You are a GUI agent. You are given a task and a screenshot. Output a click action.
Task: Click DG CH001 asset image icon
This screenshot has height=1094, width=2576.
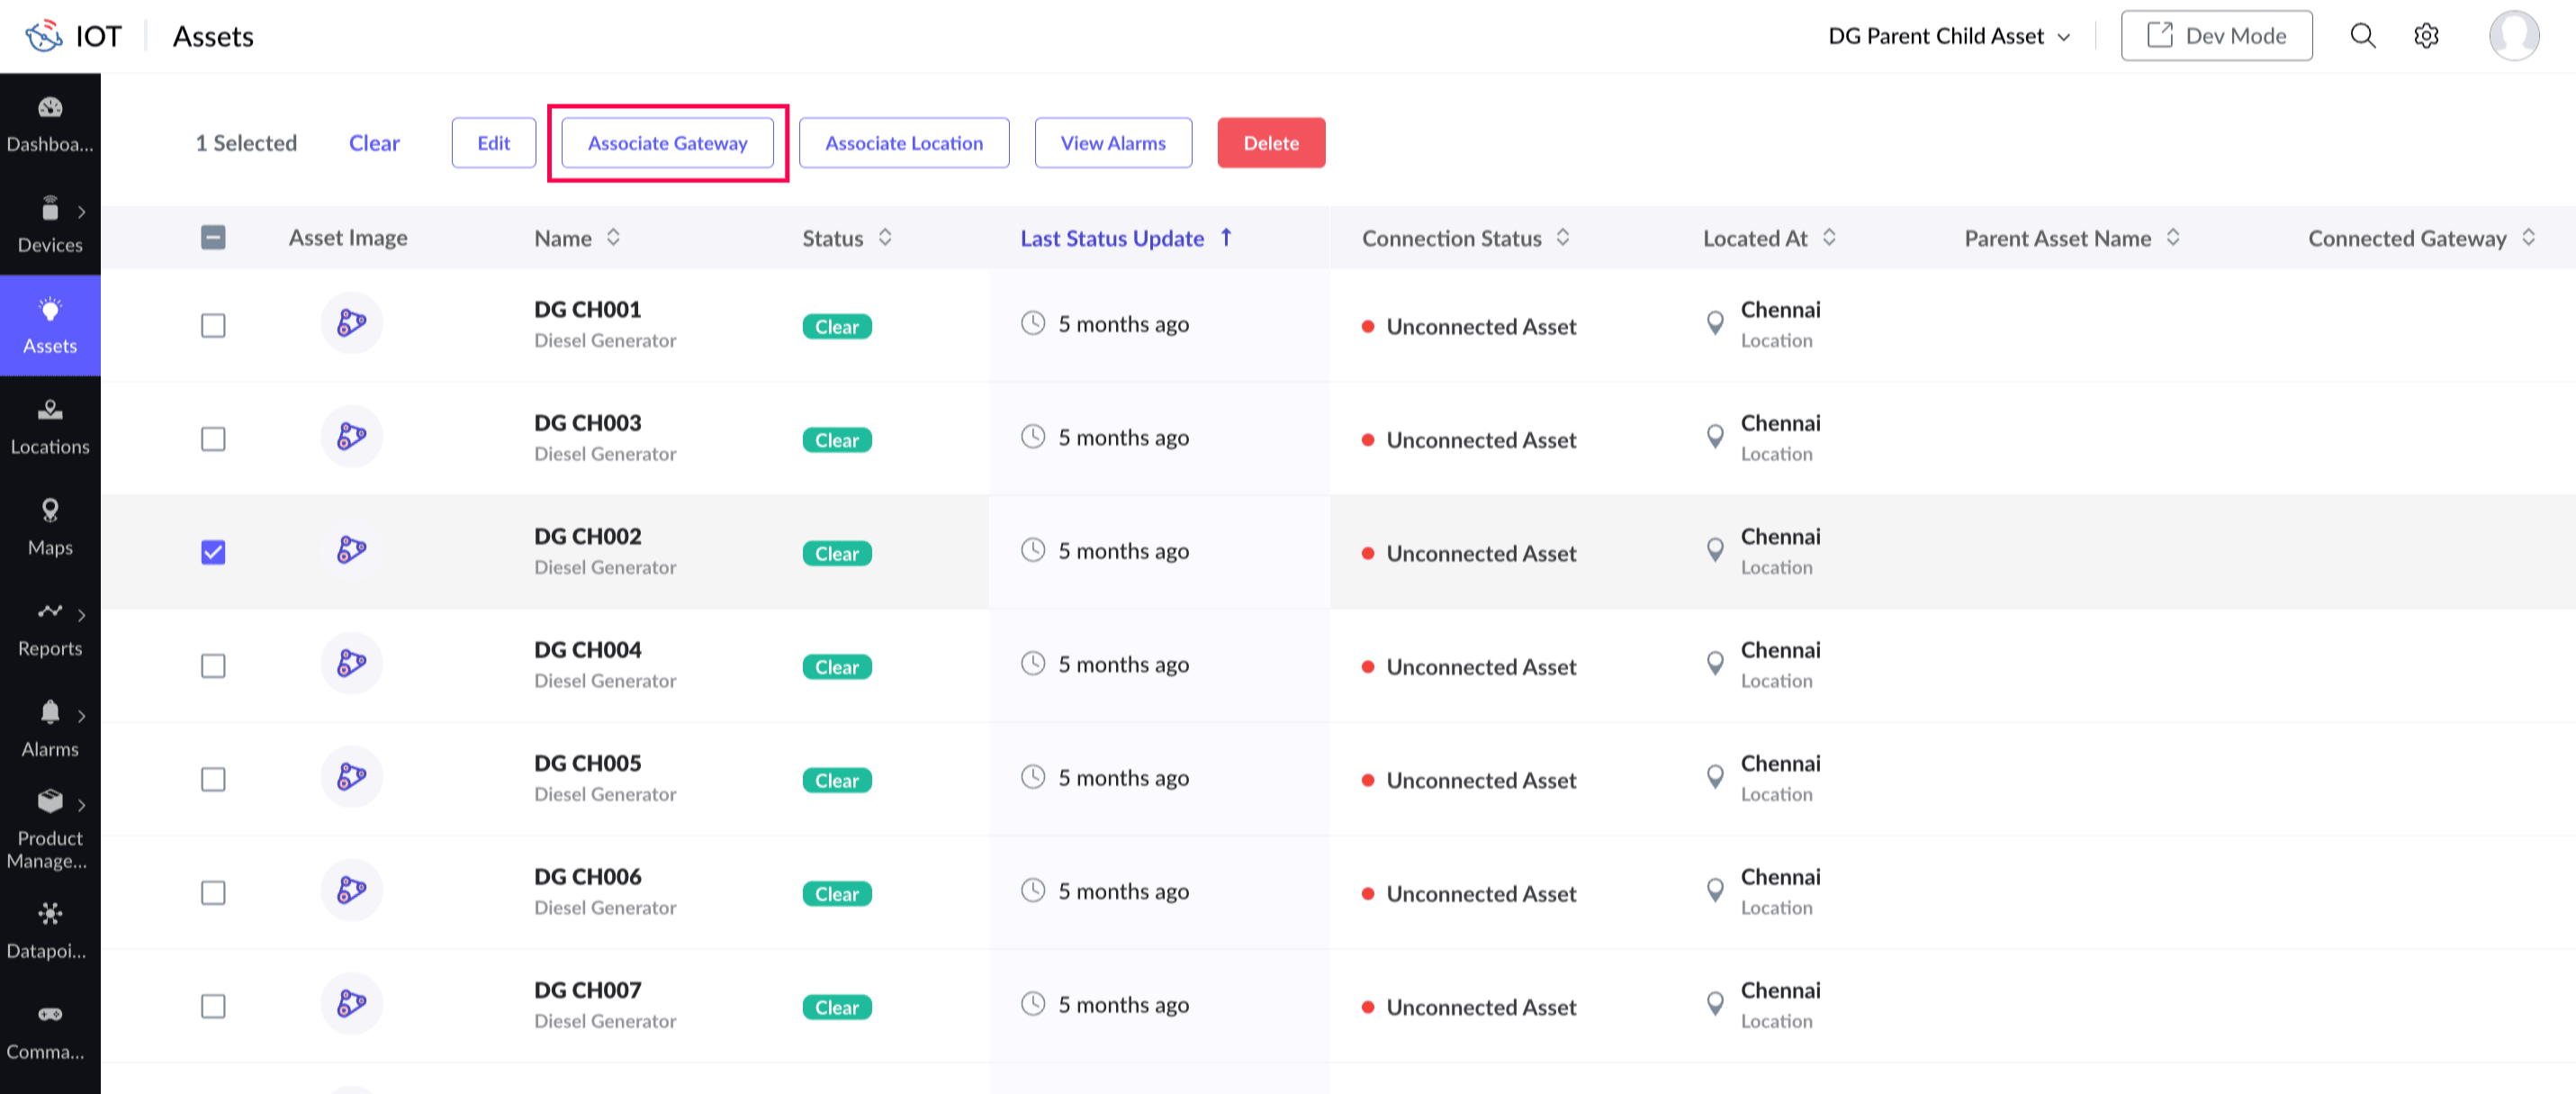[x=351, y=323]
